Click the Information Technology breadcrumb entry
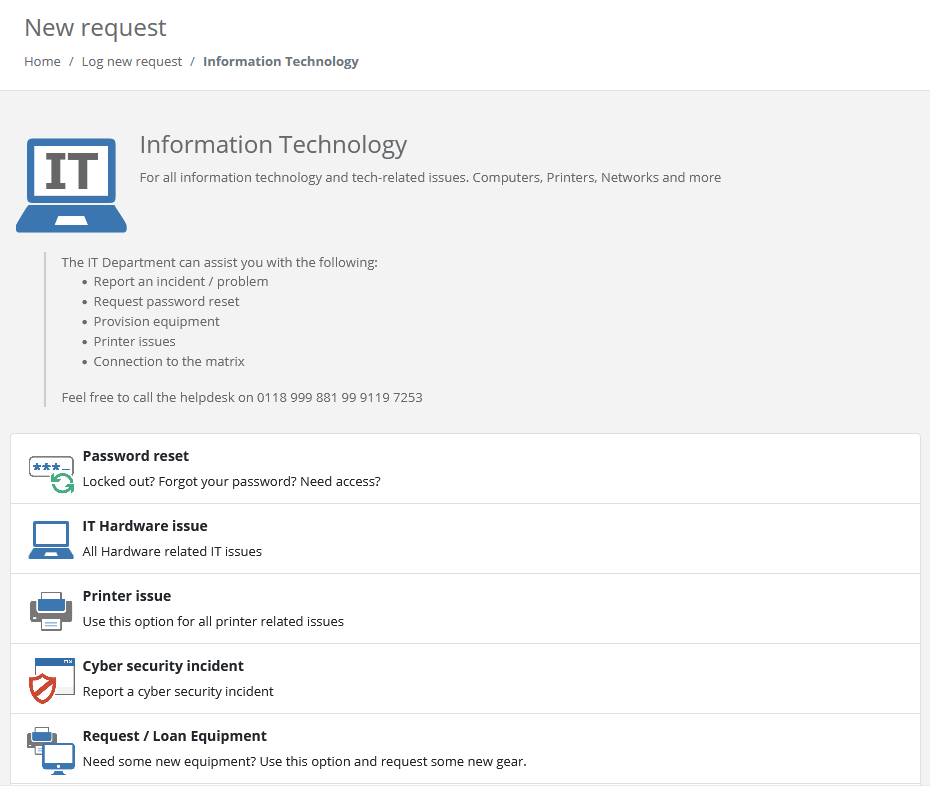 coord(280,61)
